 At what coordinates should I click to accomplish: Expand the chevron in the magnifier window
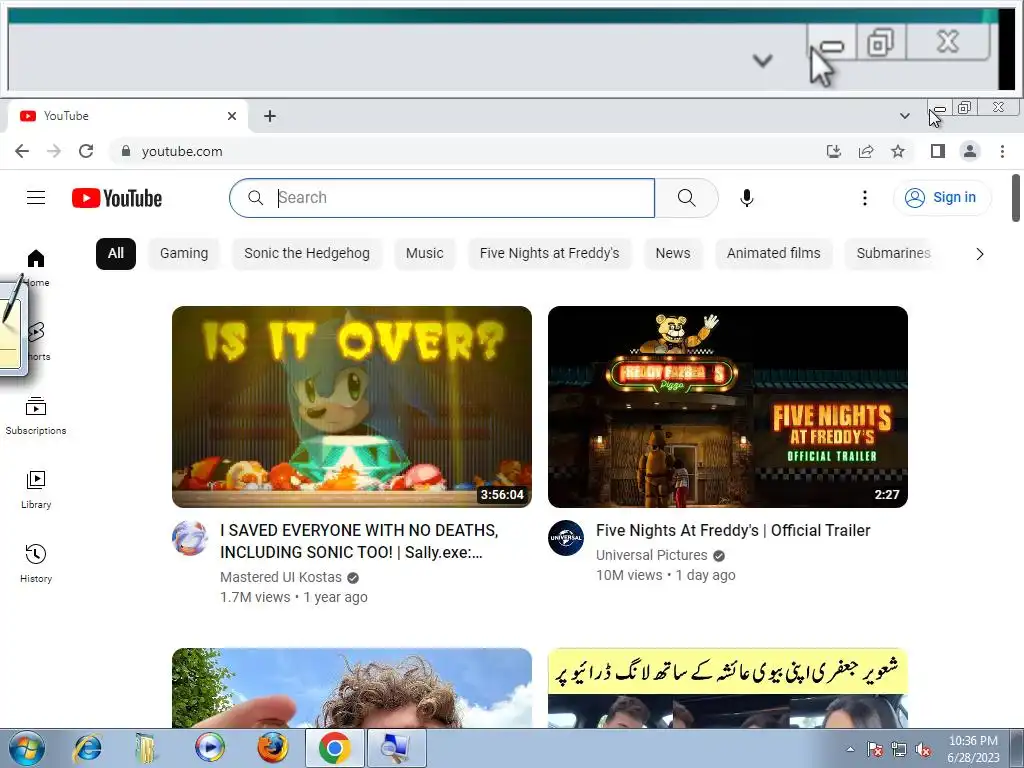point(762,61)
